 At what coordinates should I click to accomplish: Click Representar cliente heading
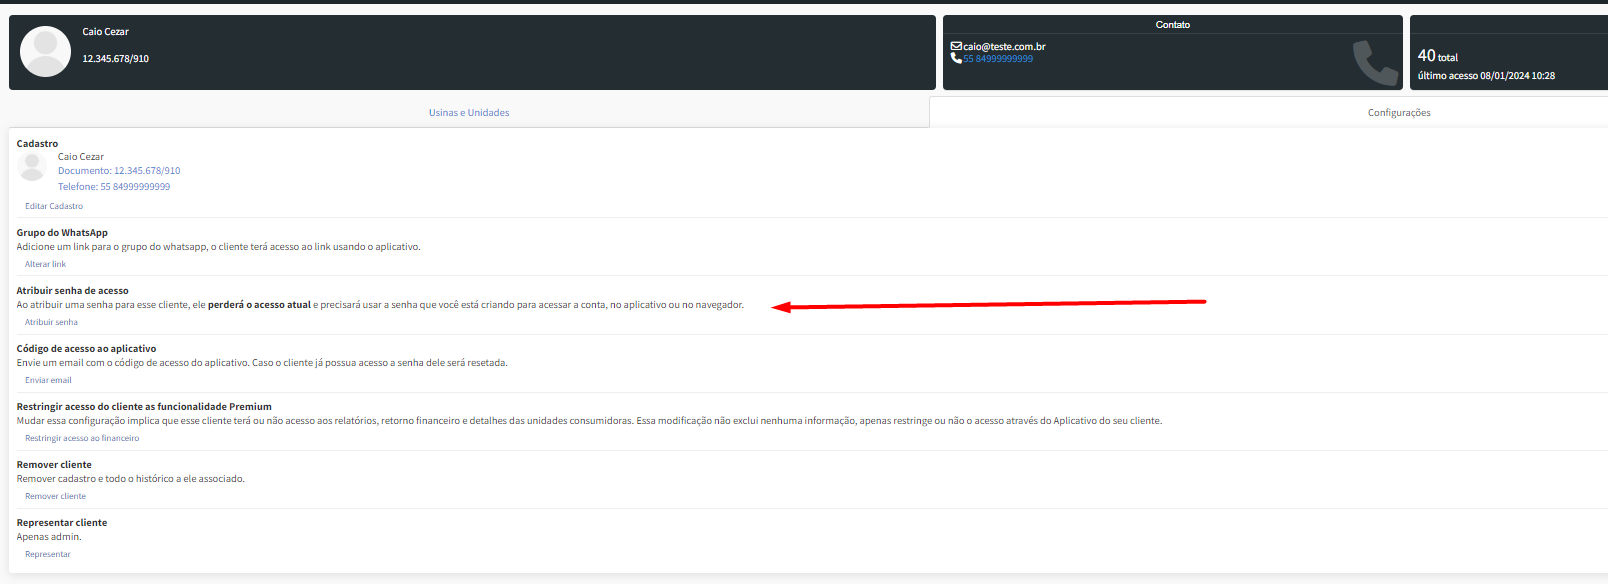tap(62, 523)
